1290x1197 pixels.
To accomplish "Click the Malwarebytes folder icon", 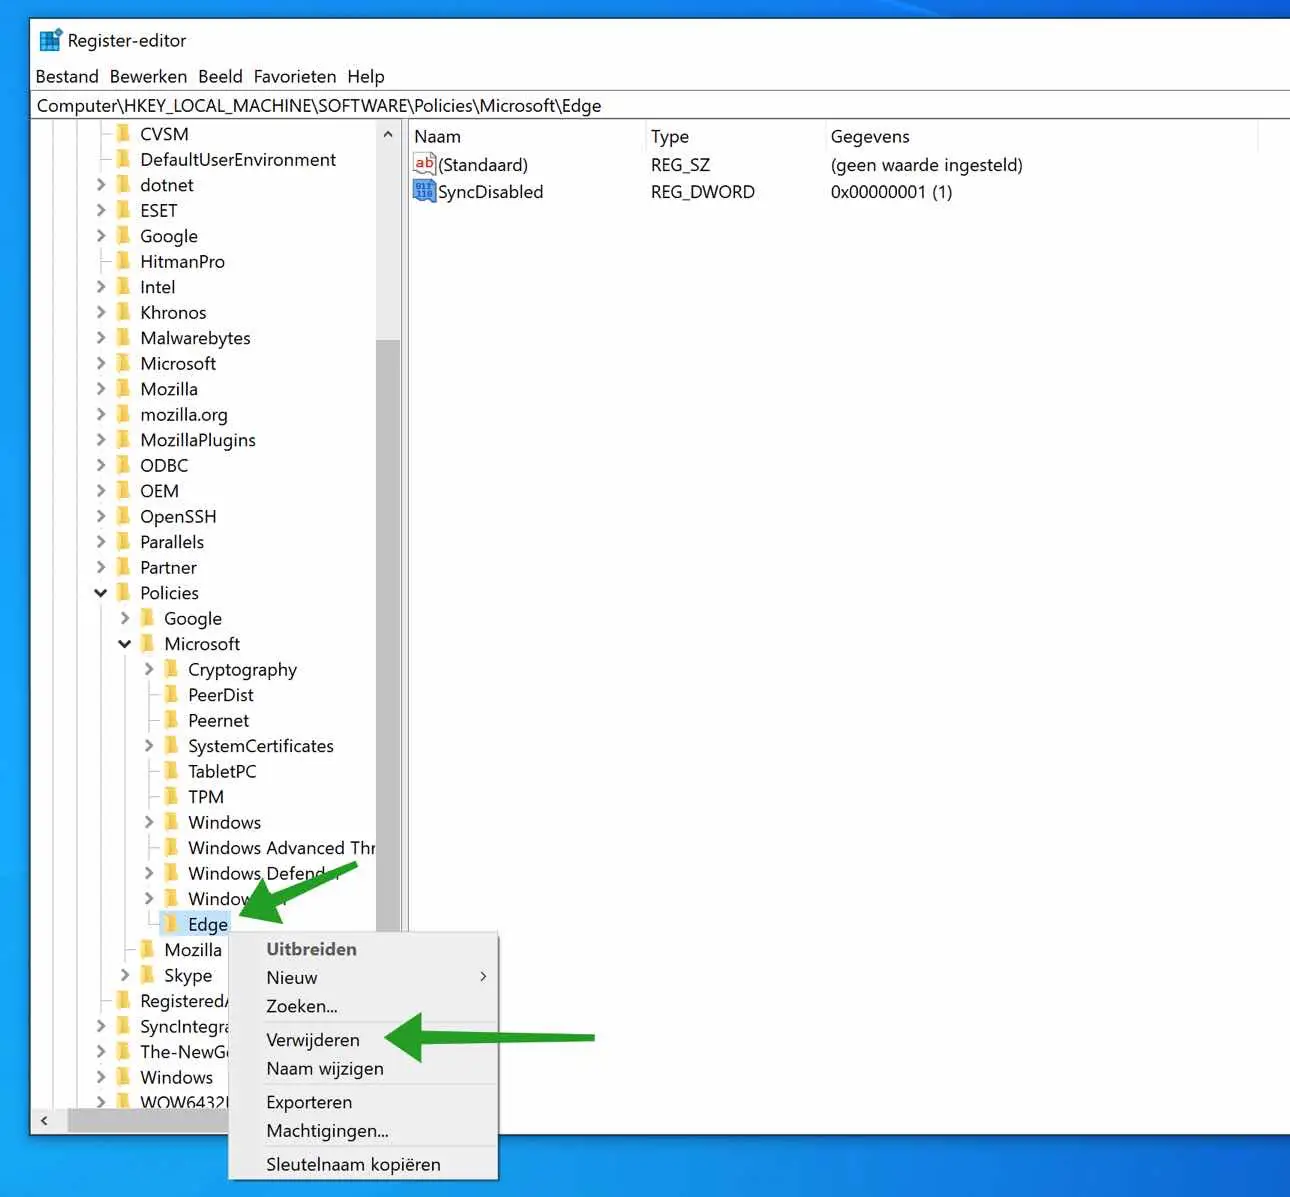I will (x=124, y=338).
